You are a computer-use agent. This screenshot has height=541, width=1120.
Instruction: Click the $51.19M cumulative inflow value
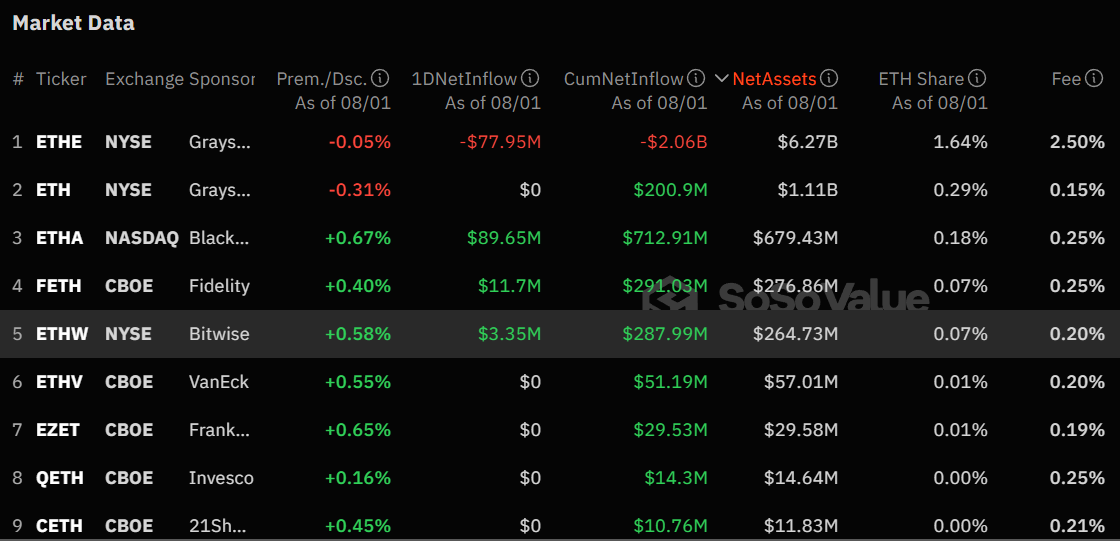[x=670, y=382]
